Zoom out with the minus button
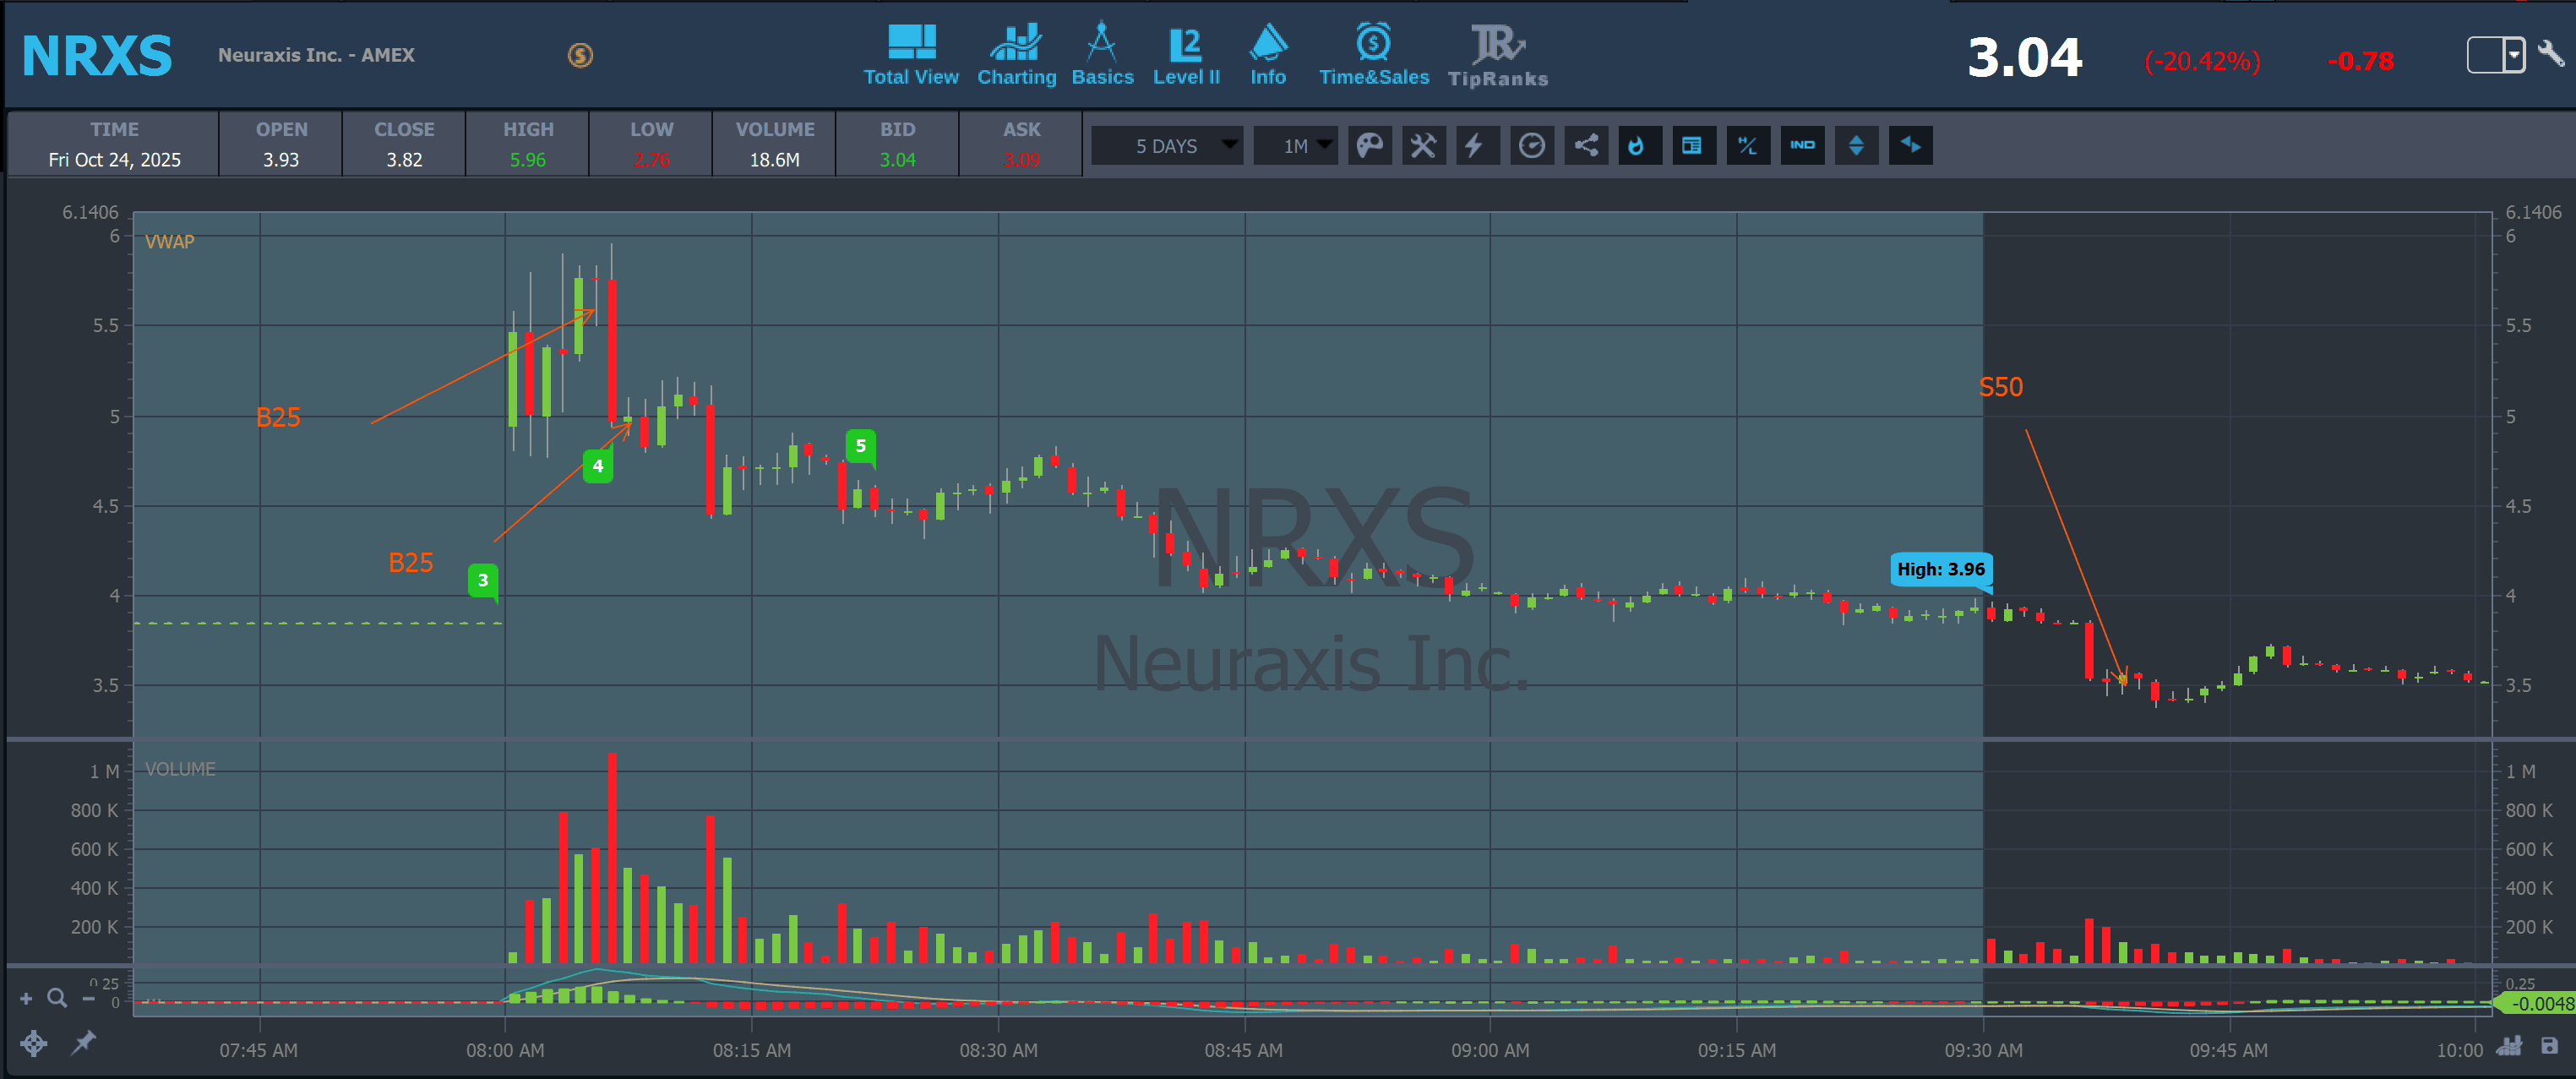 [x=89, y=999]
